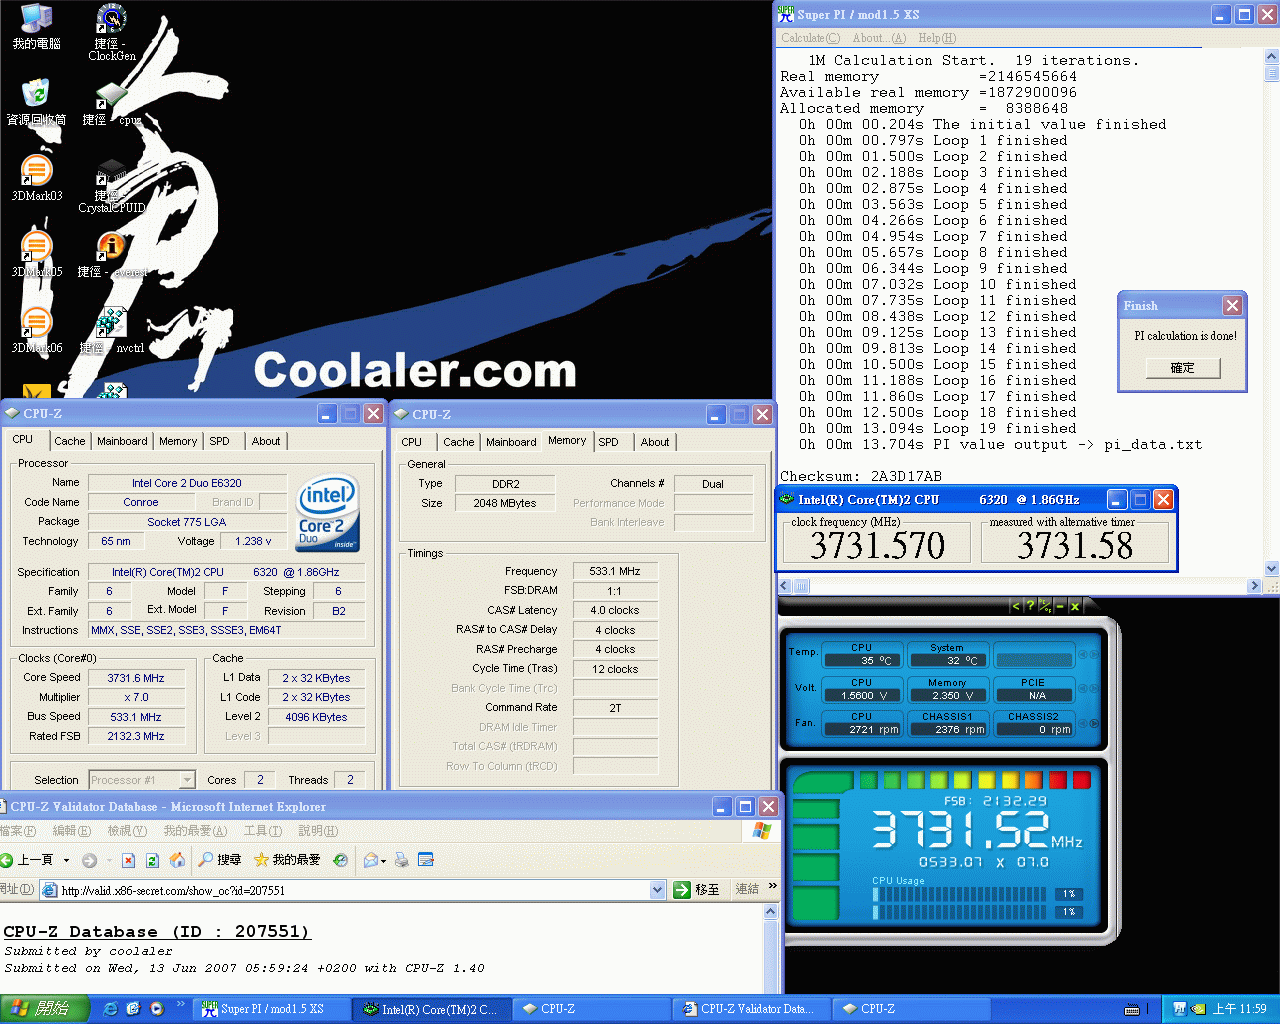
Task: Open the ClockGen shortcut on the desktop
Action: point(111,31)
